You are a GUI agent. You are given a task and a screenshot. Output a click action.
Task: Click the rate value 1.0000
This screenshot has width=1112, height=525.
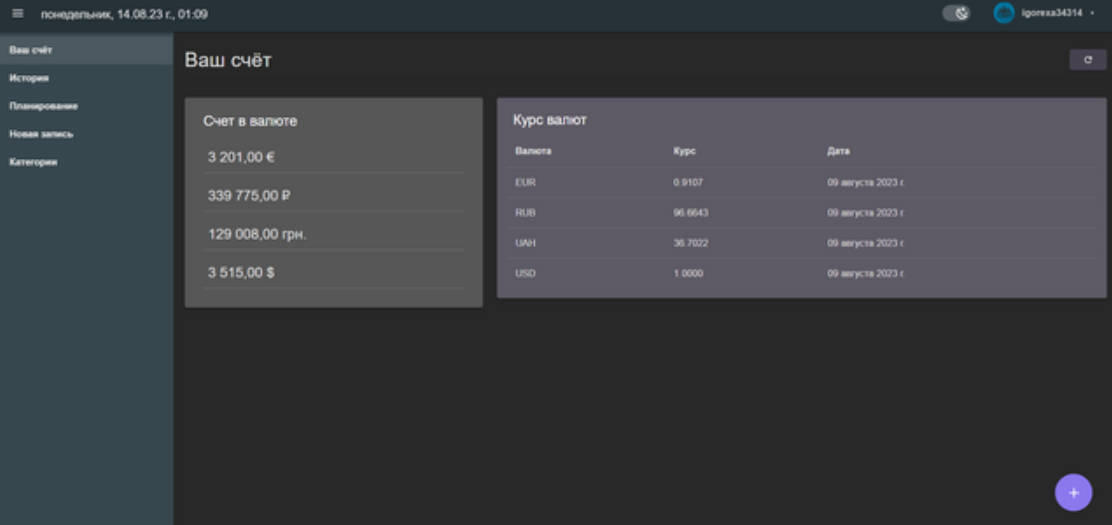point(688,273)
